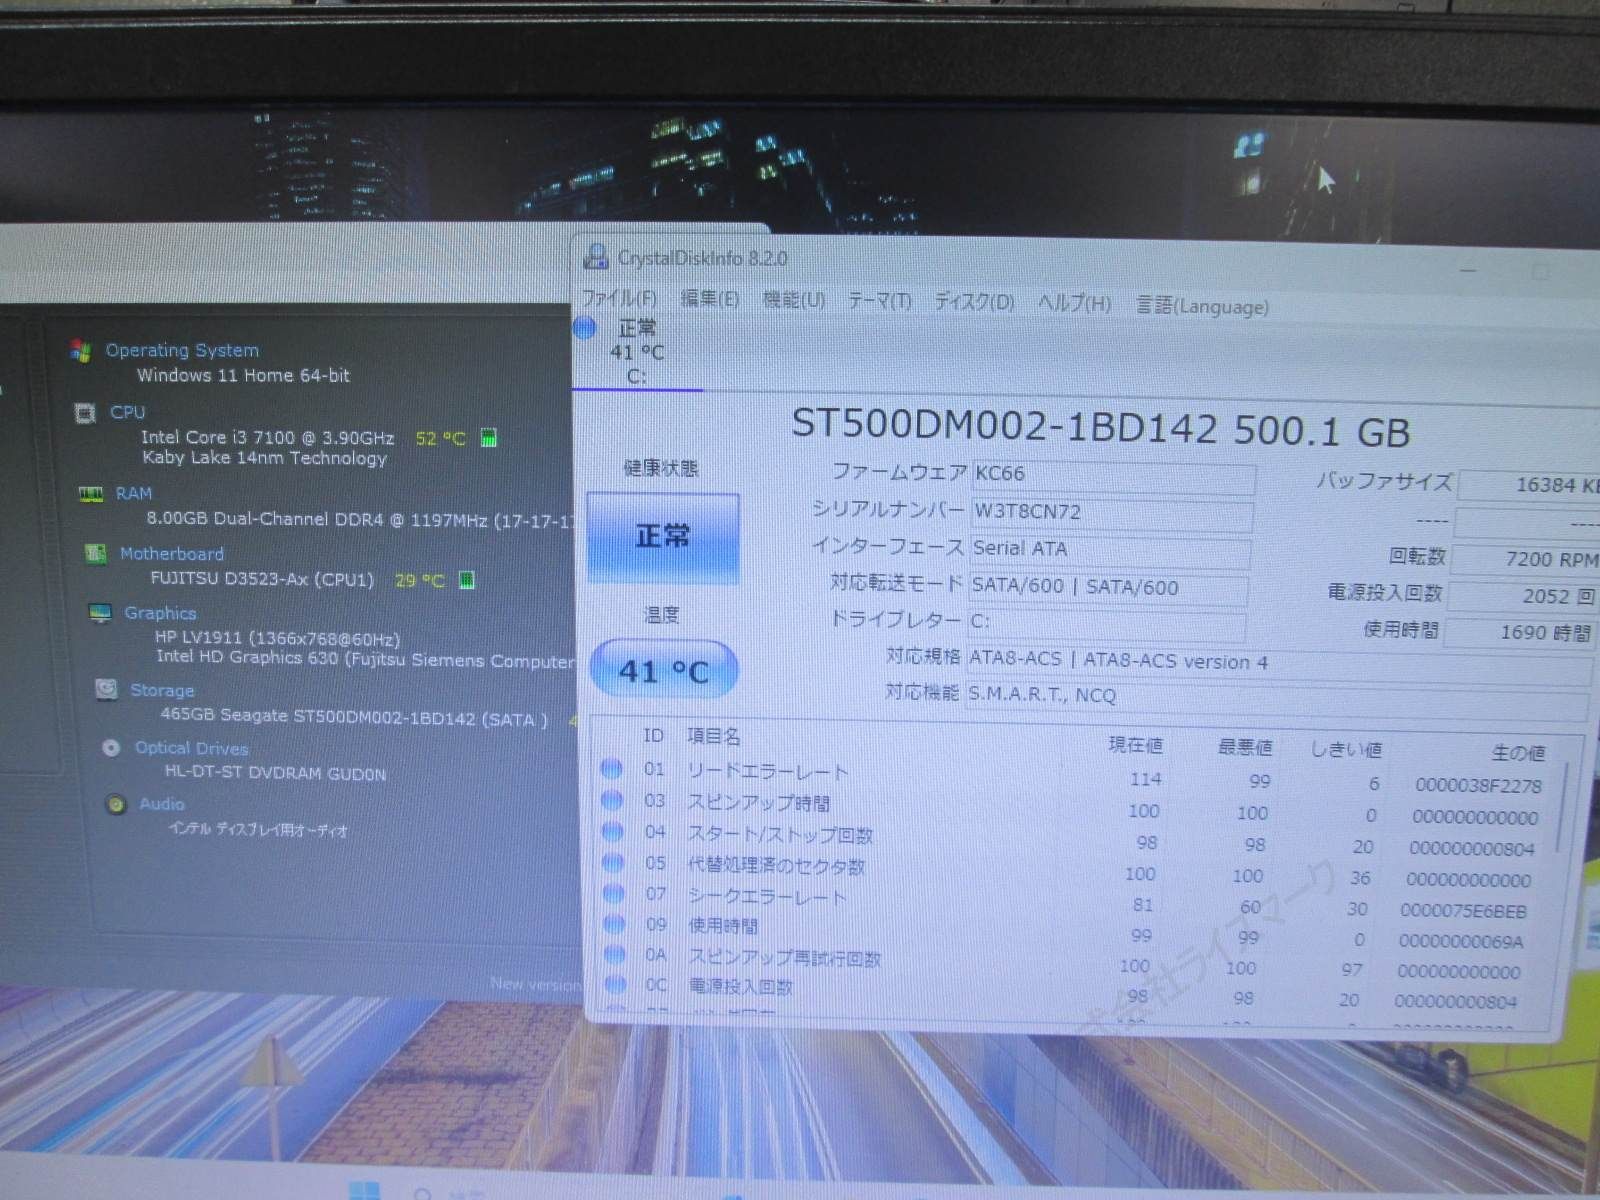
Task: Click the 項目名 column header
Action: pos(713,736)
